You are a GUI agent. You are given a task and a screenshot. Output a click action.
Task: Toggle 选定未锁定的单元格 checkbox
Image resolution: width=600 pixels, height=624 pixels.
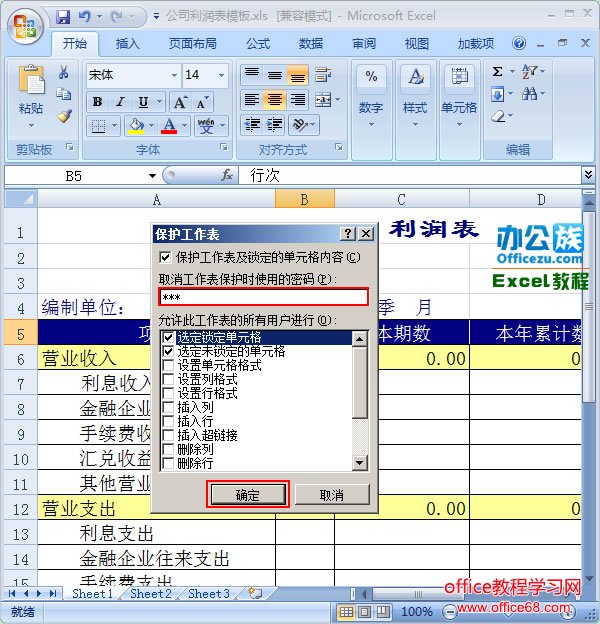tap(168, 351)
